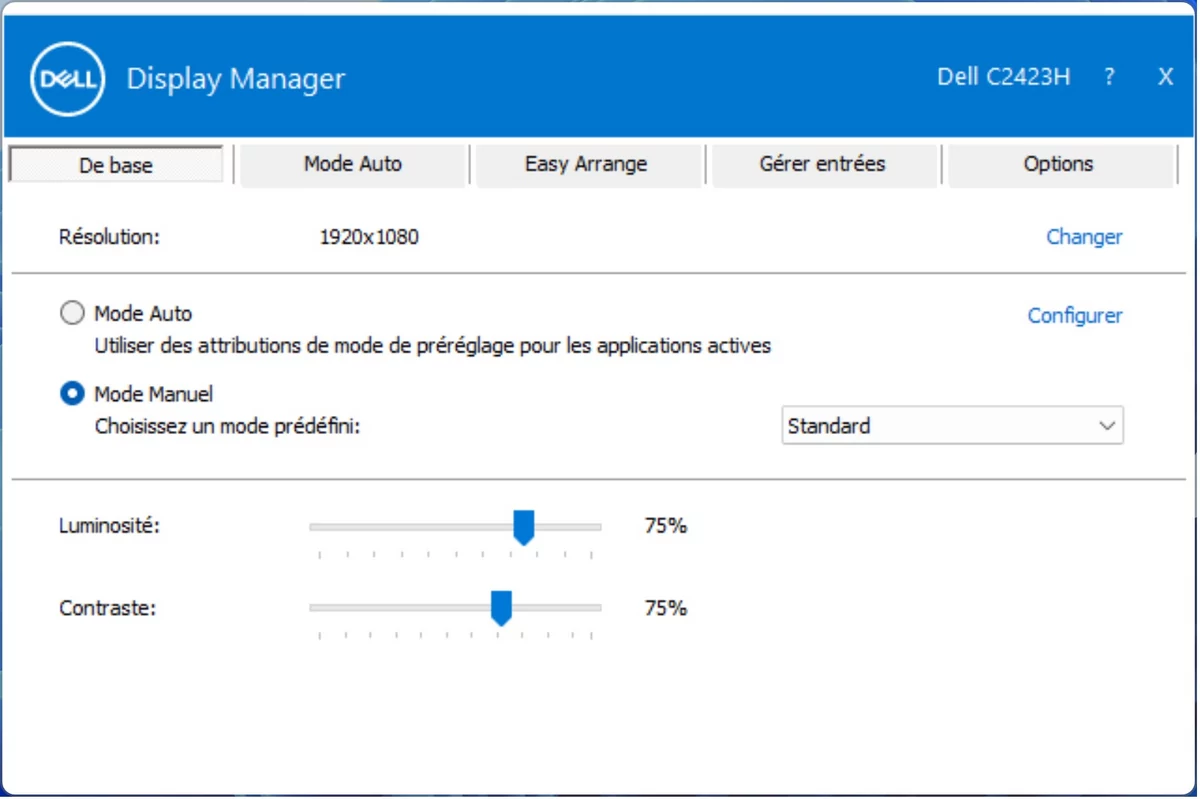Click the Dell C2423H monitor name
1200x799 pixels.
(x=1004, y=77)
